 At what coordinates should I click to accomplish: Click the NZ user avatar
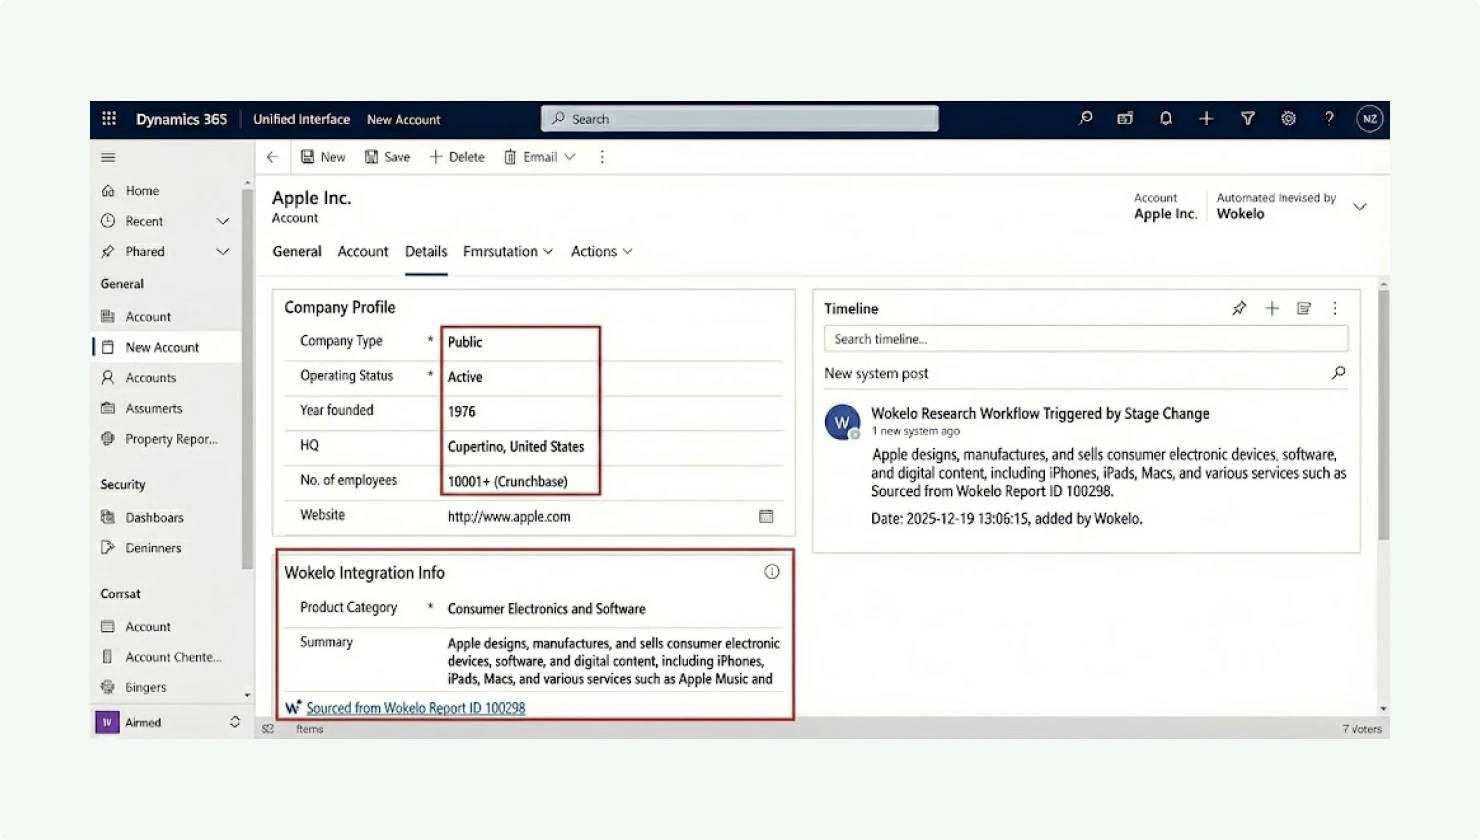(x=1369, y=118)
